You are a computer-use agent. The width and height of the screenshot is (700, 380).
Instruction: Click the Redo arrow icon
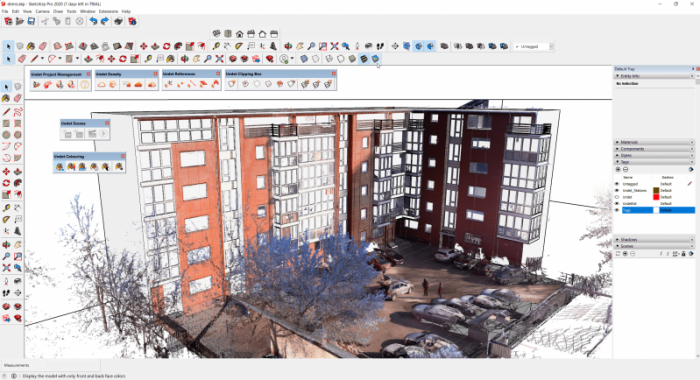click(104, 21)
